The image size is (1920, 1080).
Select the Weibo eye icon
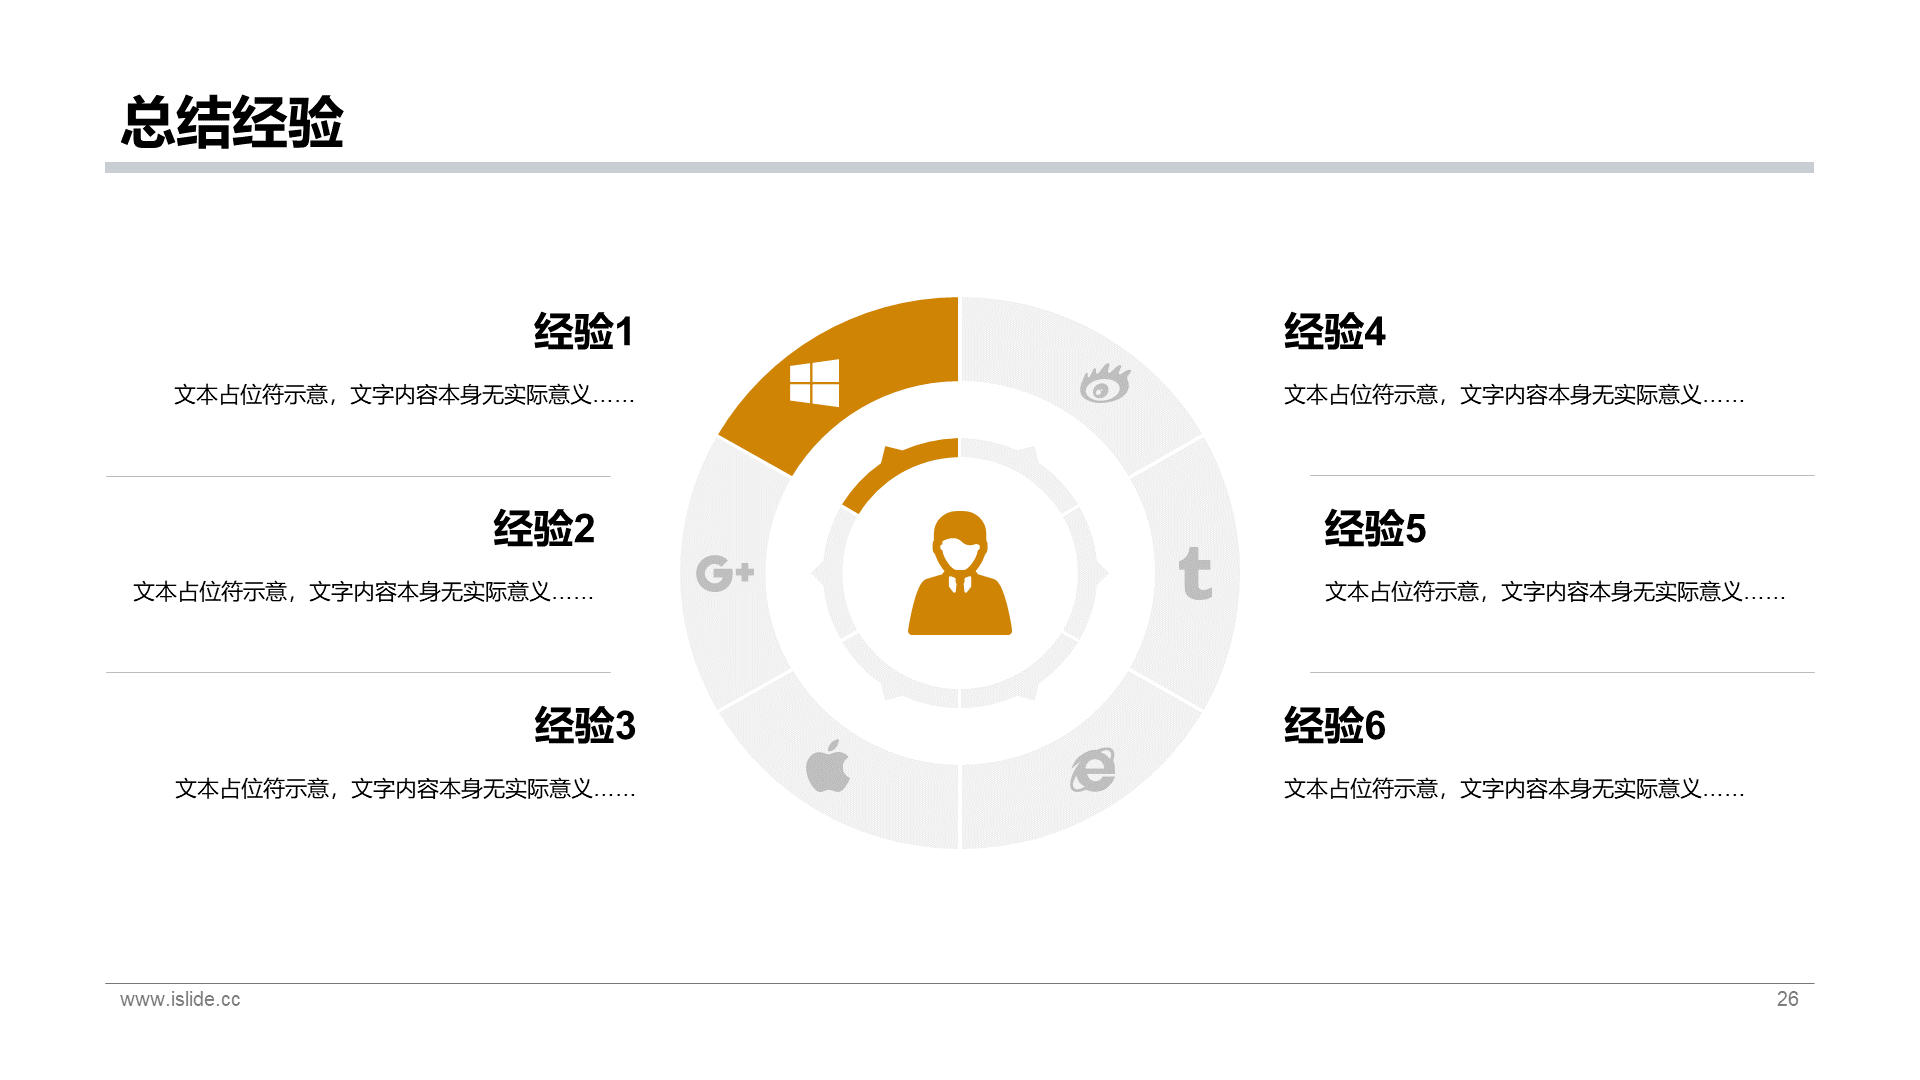click(1105, 383)
